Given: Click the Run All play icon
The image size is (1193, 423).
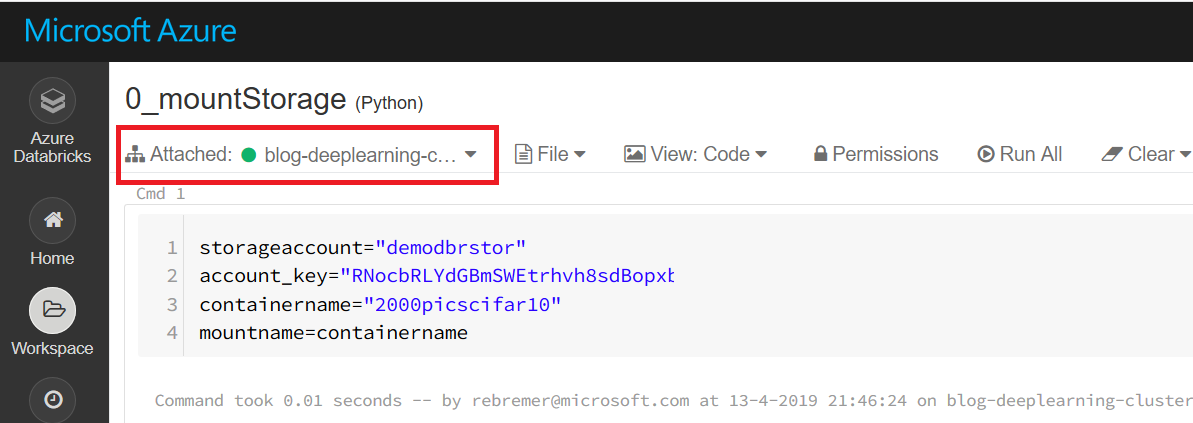Looking at the screenshot, I should (x=986, y=154).
